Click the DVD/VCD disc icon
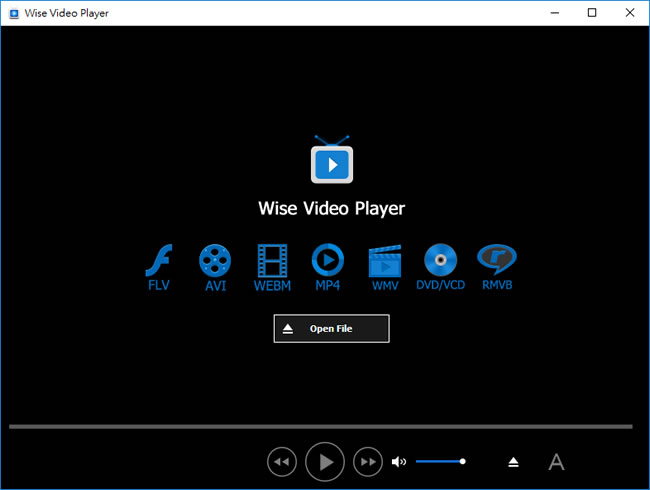The width and height of the screenshot is (650, 490). (440, 262)
